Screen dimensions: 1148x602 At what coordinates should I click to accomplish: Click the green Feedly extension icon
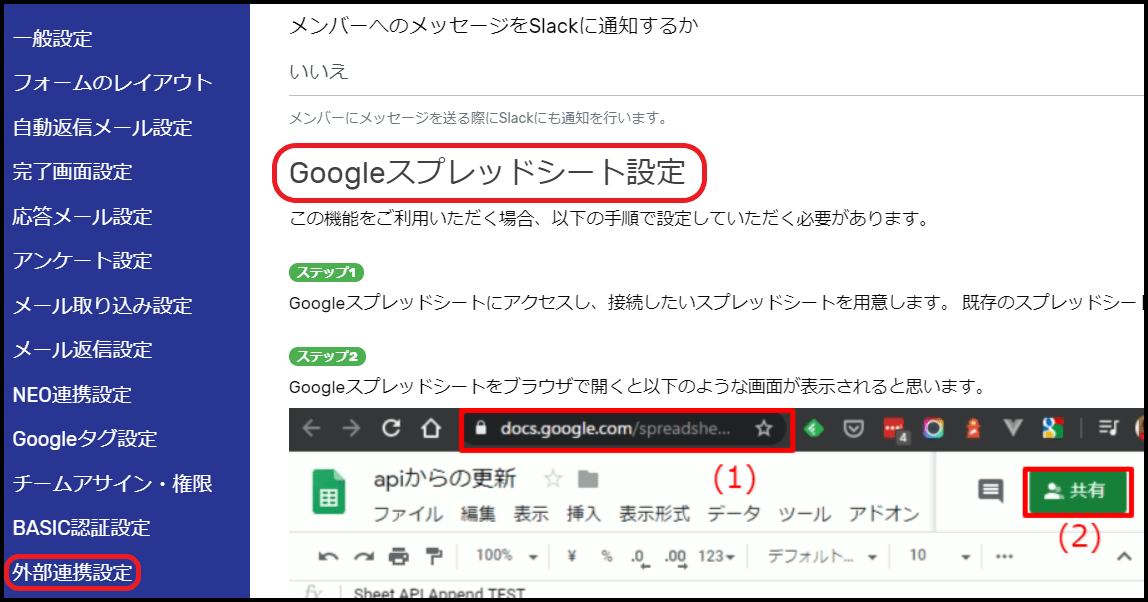[814, 428]
